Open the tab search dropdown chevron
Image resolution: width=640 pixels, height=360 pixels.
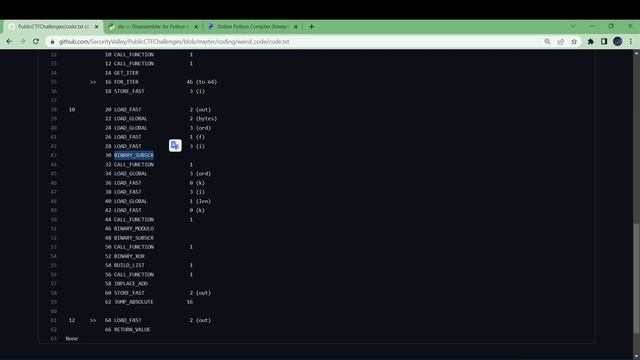tap(573, 26)
